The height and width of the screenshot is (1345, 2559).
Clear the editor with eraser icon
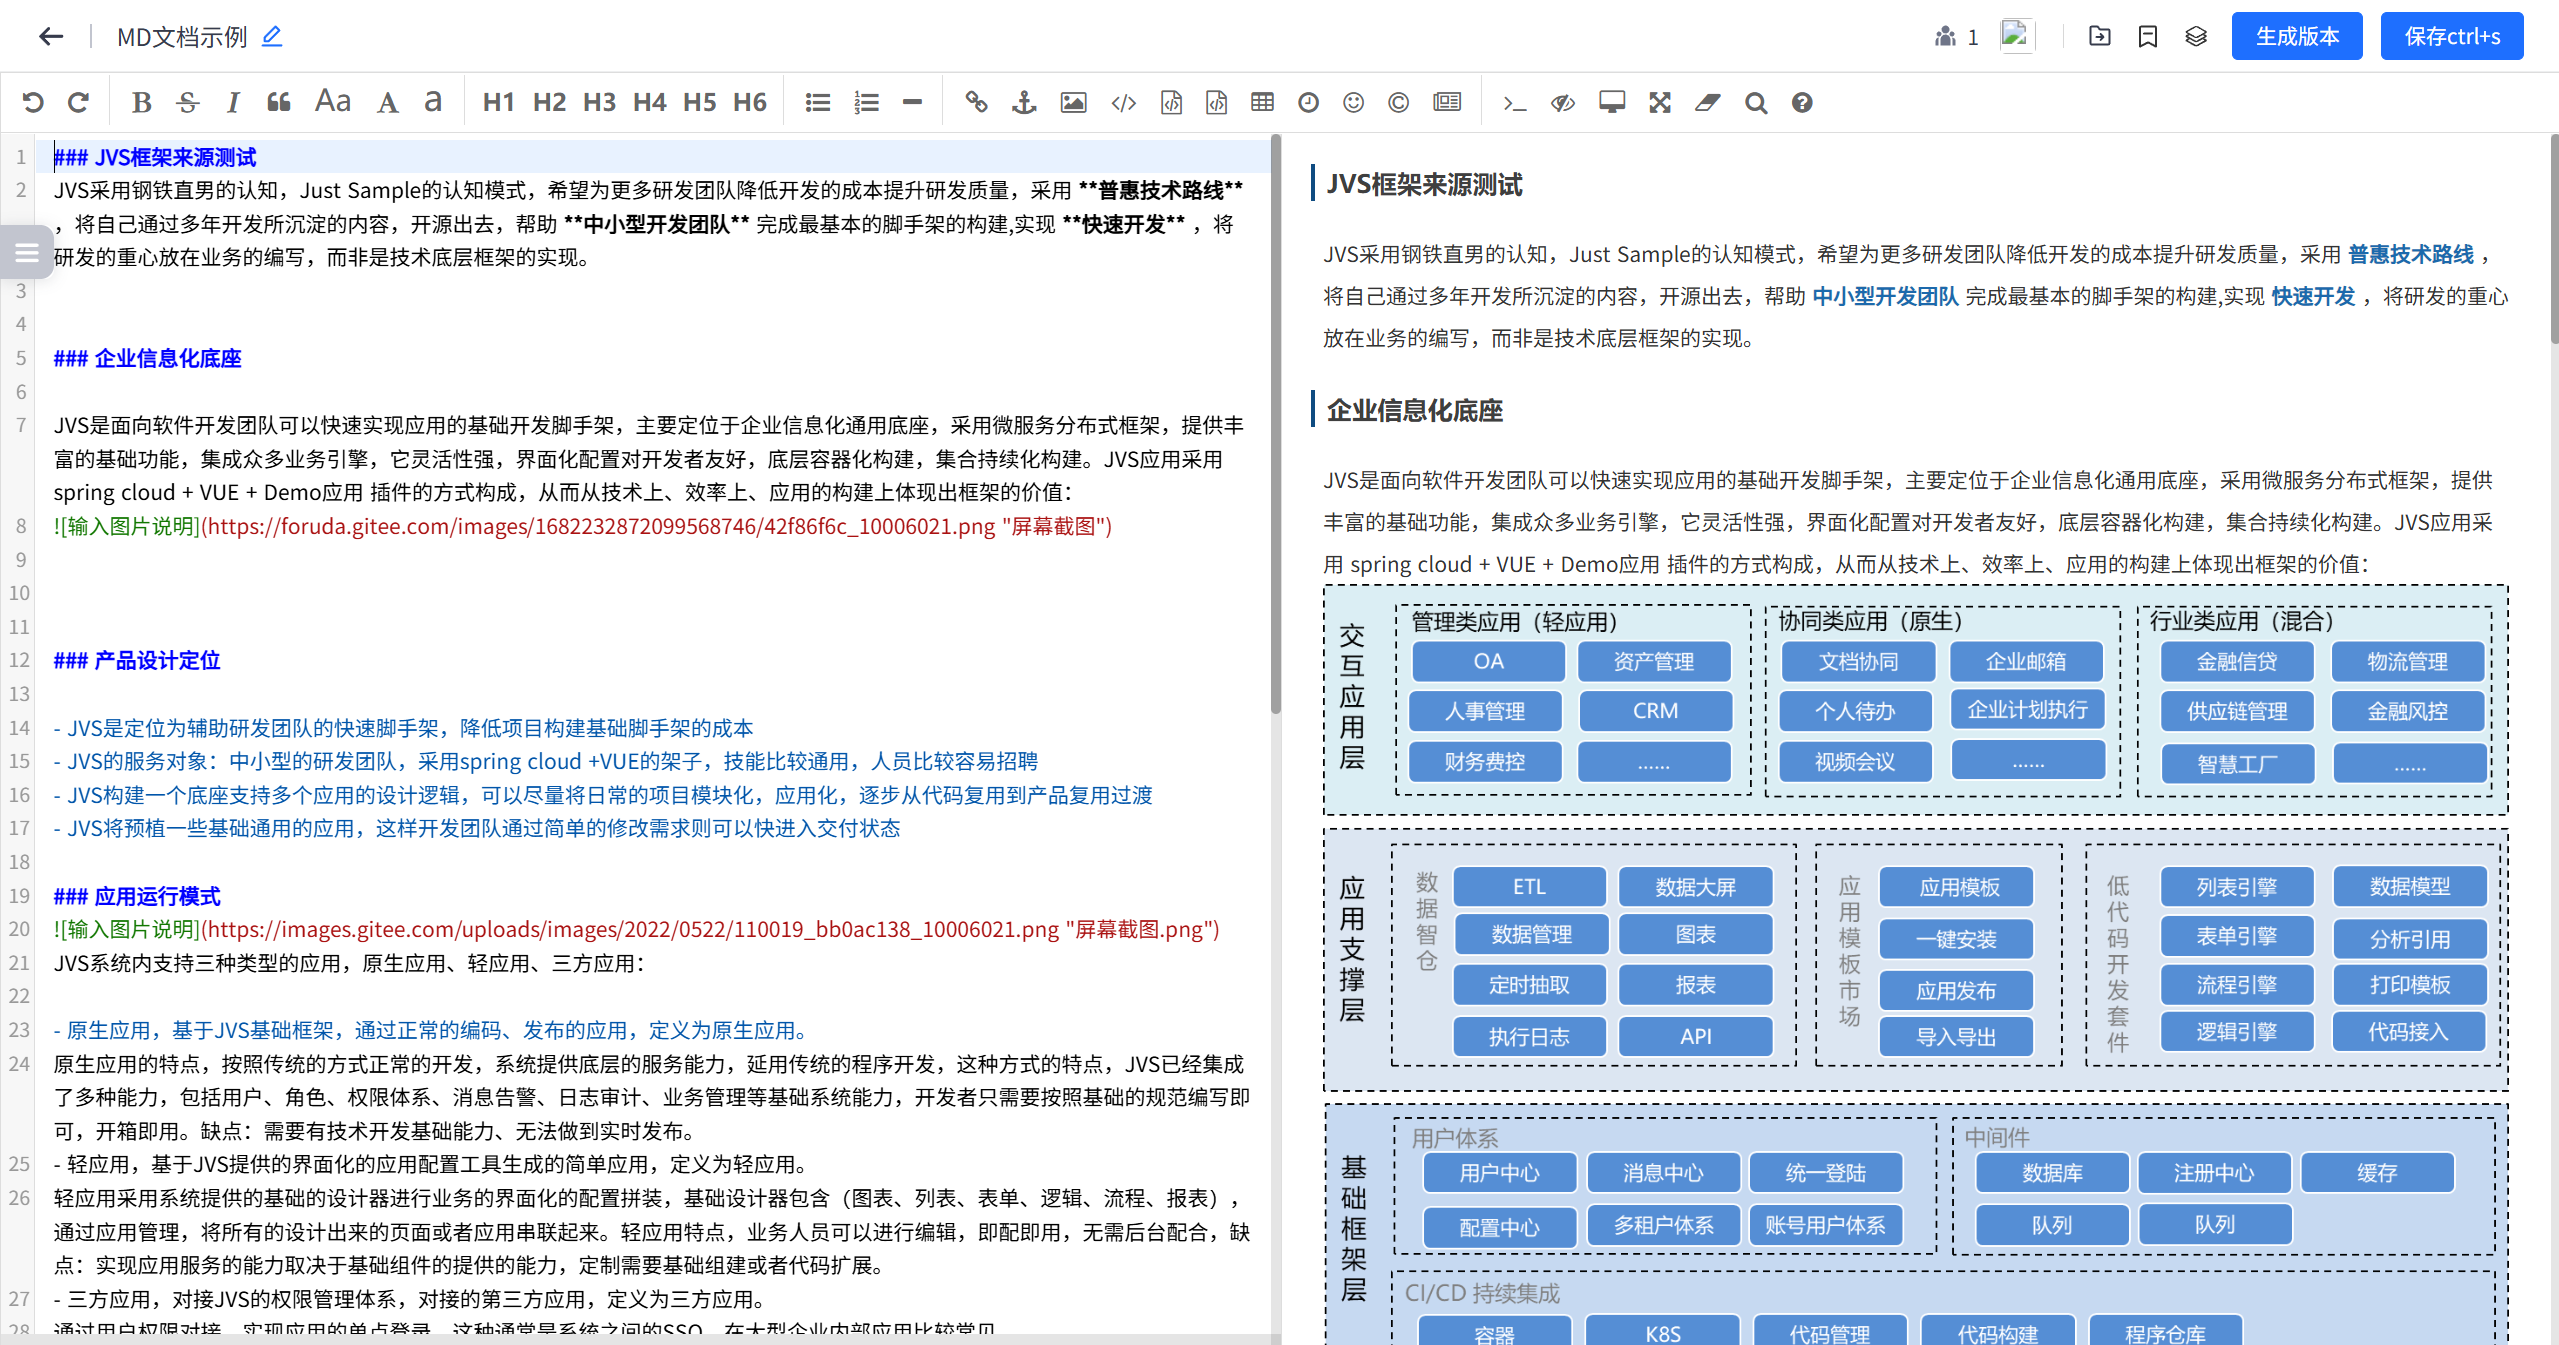[x=1707, y=102]
